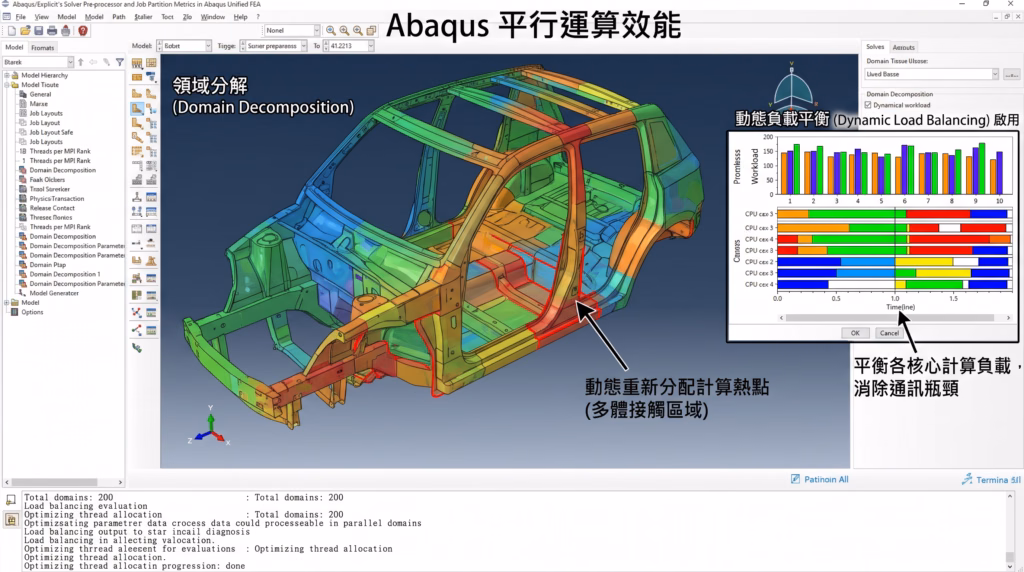Save the model with the floppy-disk icon
Viewport: 1024px width, 572px height.
point(39,31)
